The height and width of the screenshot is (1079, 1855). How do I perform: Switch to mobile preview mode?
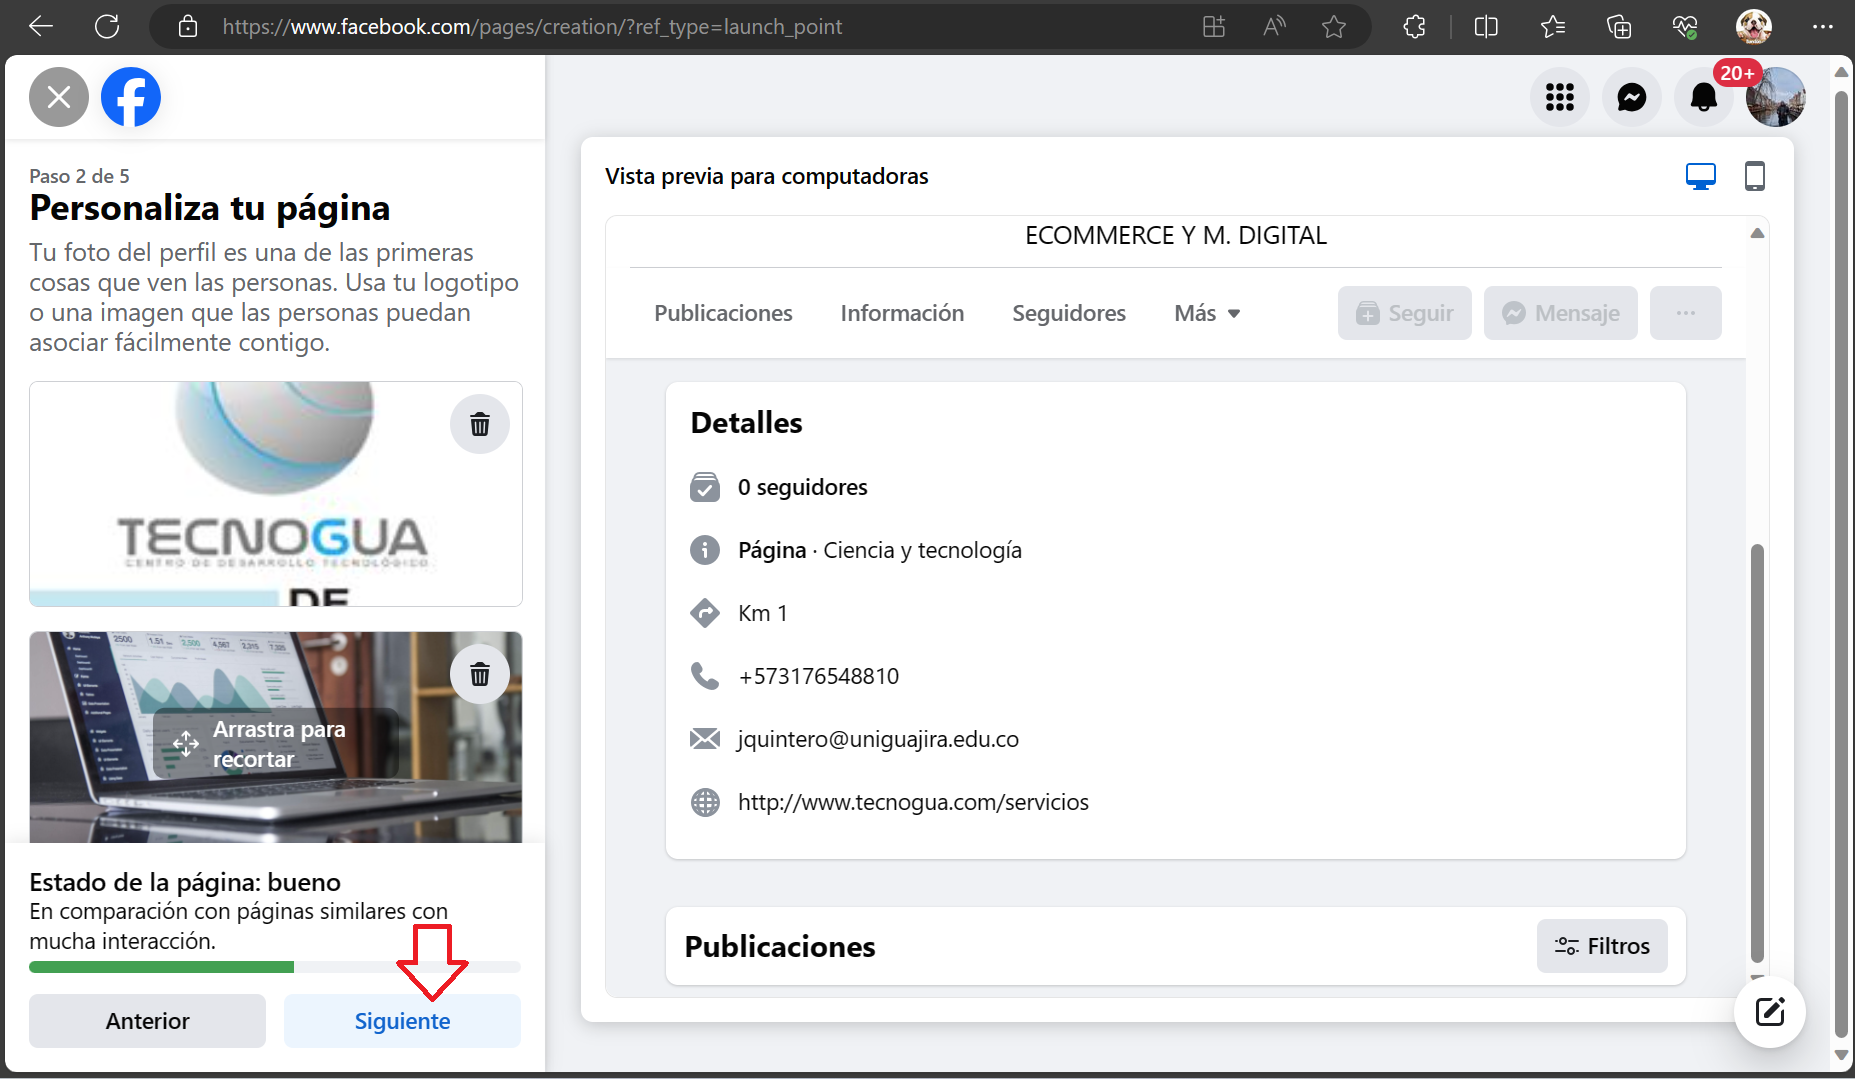pos(1754,176)
